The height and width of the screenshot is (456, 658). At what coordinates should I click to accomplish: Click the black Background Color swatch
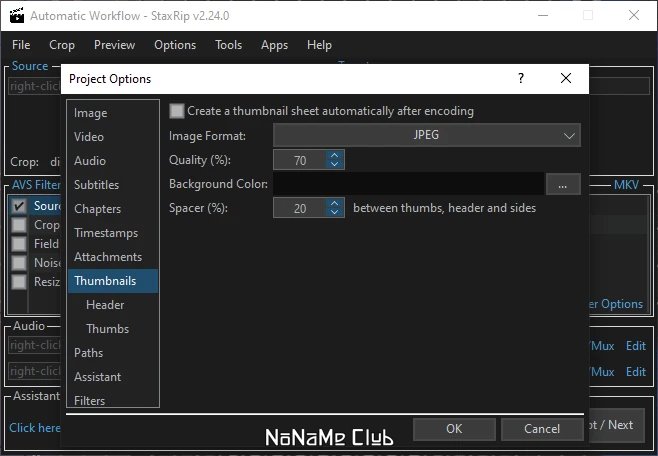point(408,184)
